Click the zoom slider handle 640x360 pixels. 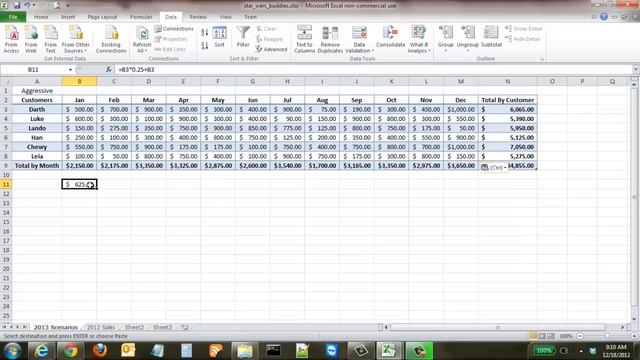[607, 336]
